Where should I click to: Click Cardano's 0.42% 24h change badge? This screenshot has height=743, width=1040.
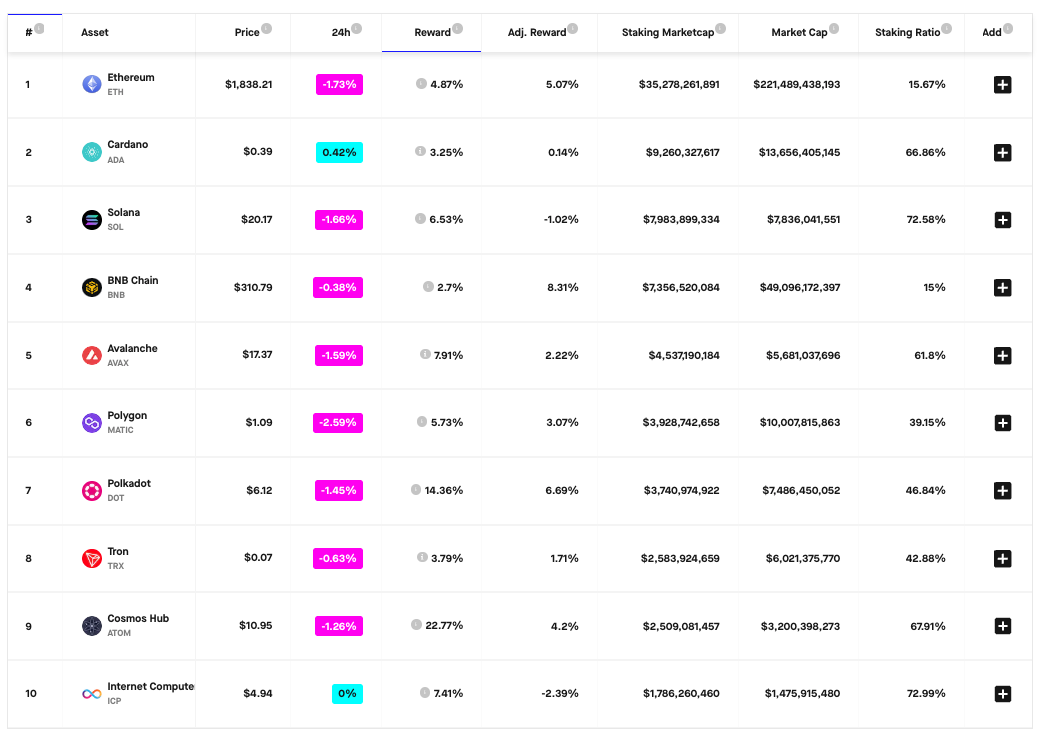tap(339, 153)
